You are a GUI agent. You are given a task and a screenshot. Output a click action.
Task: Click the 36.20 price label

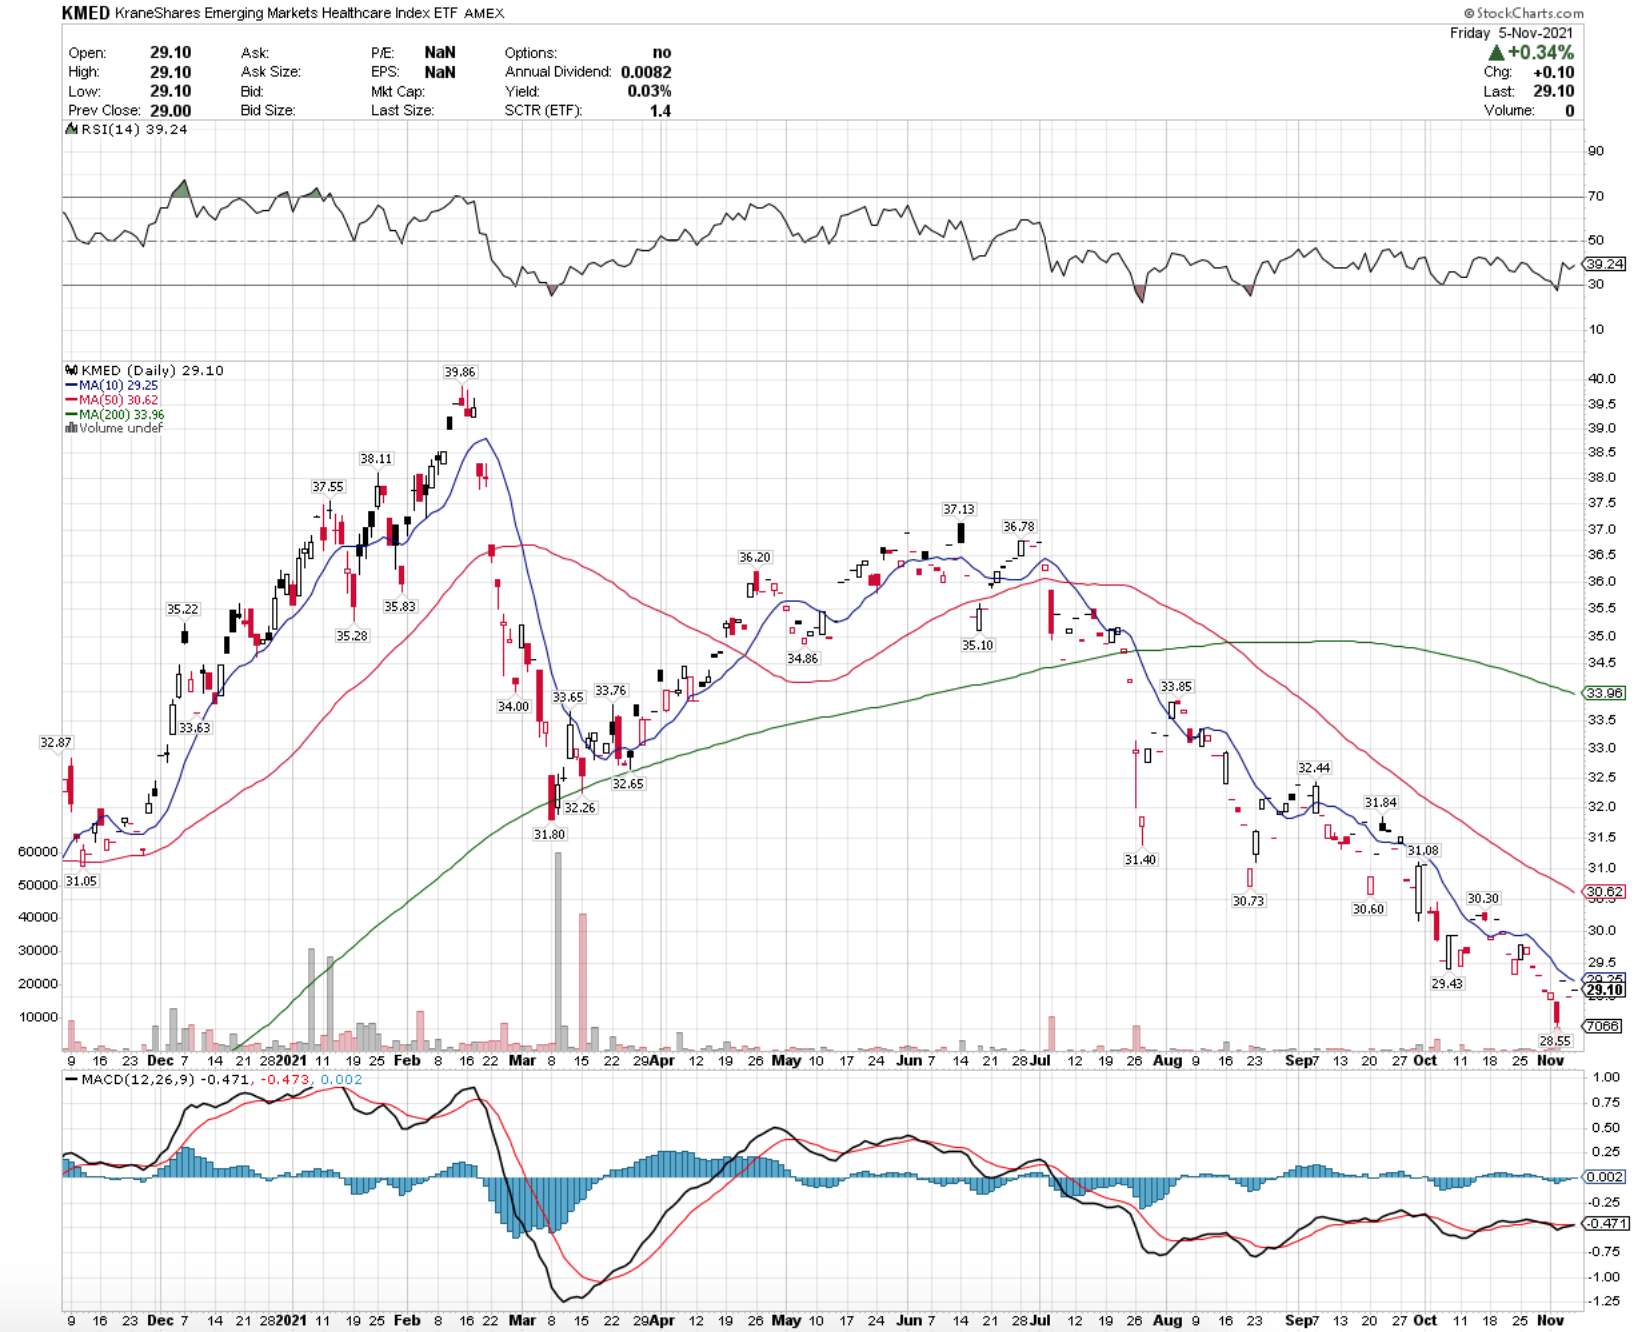point(755,557)
